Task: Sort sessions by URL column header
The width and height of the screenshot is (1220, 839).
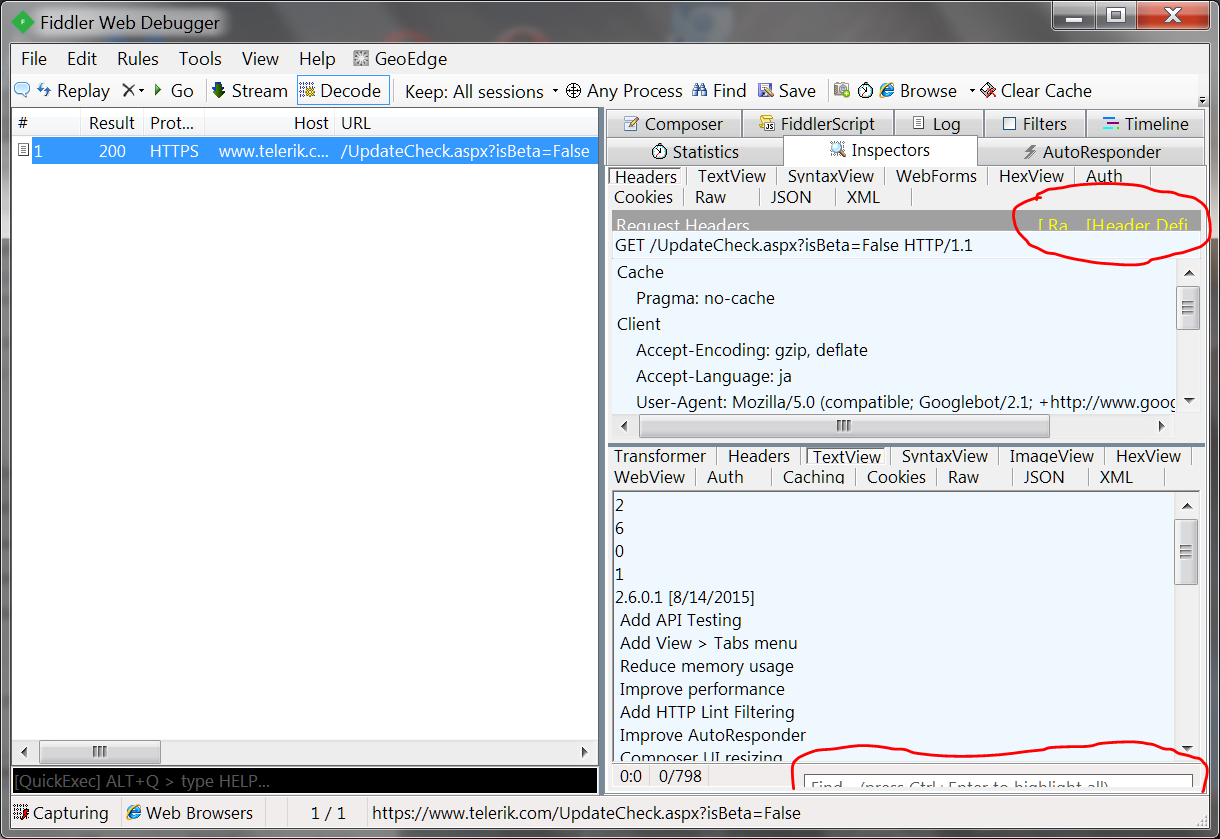Action: tap(466, 123)
